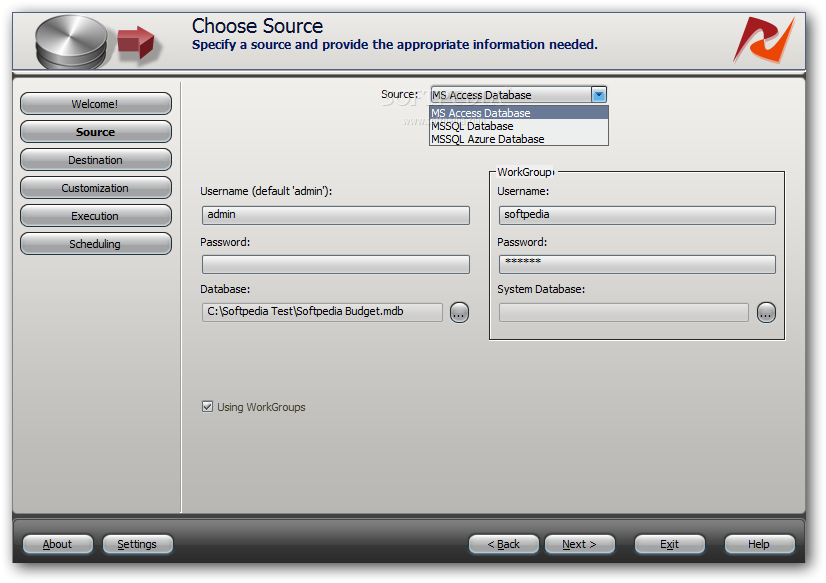826x583 pixels.
Task: Browse for the WorkGroup System Database file
Action: (x=766, y=313)
